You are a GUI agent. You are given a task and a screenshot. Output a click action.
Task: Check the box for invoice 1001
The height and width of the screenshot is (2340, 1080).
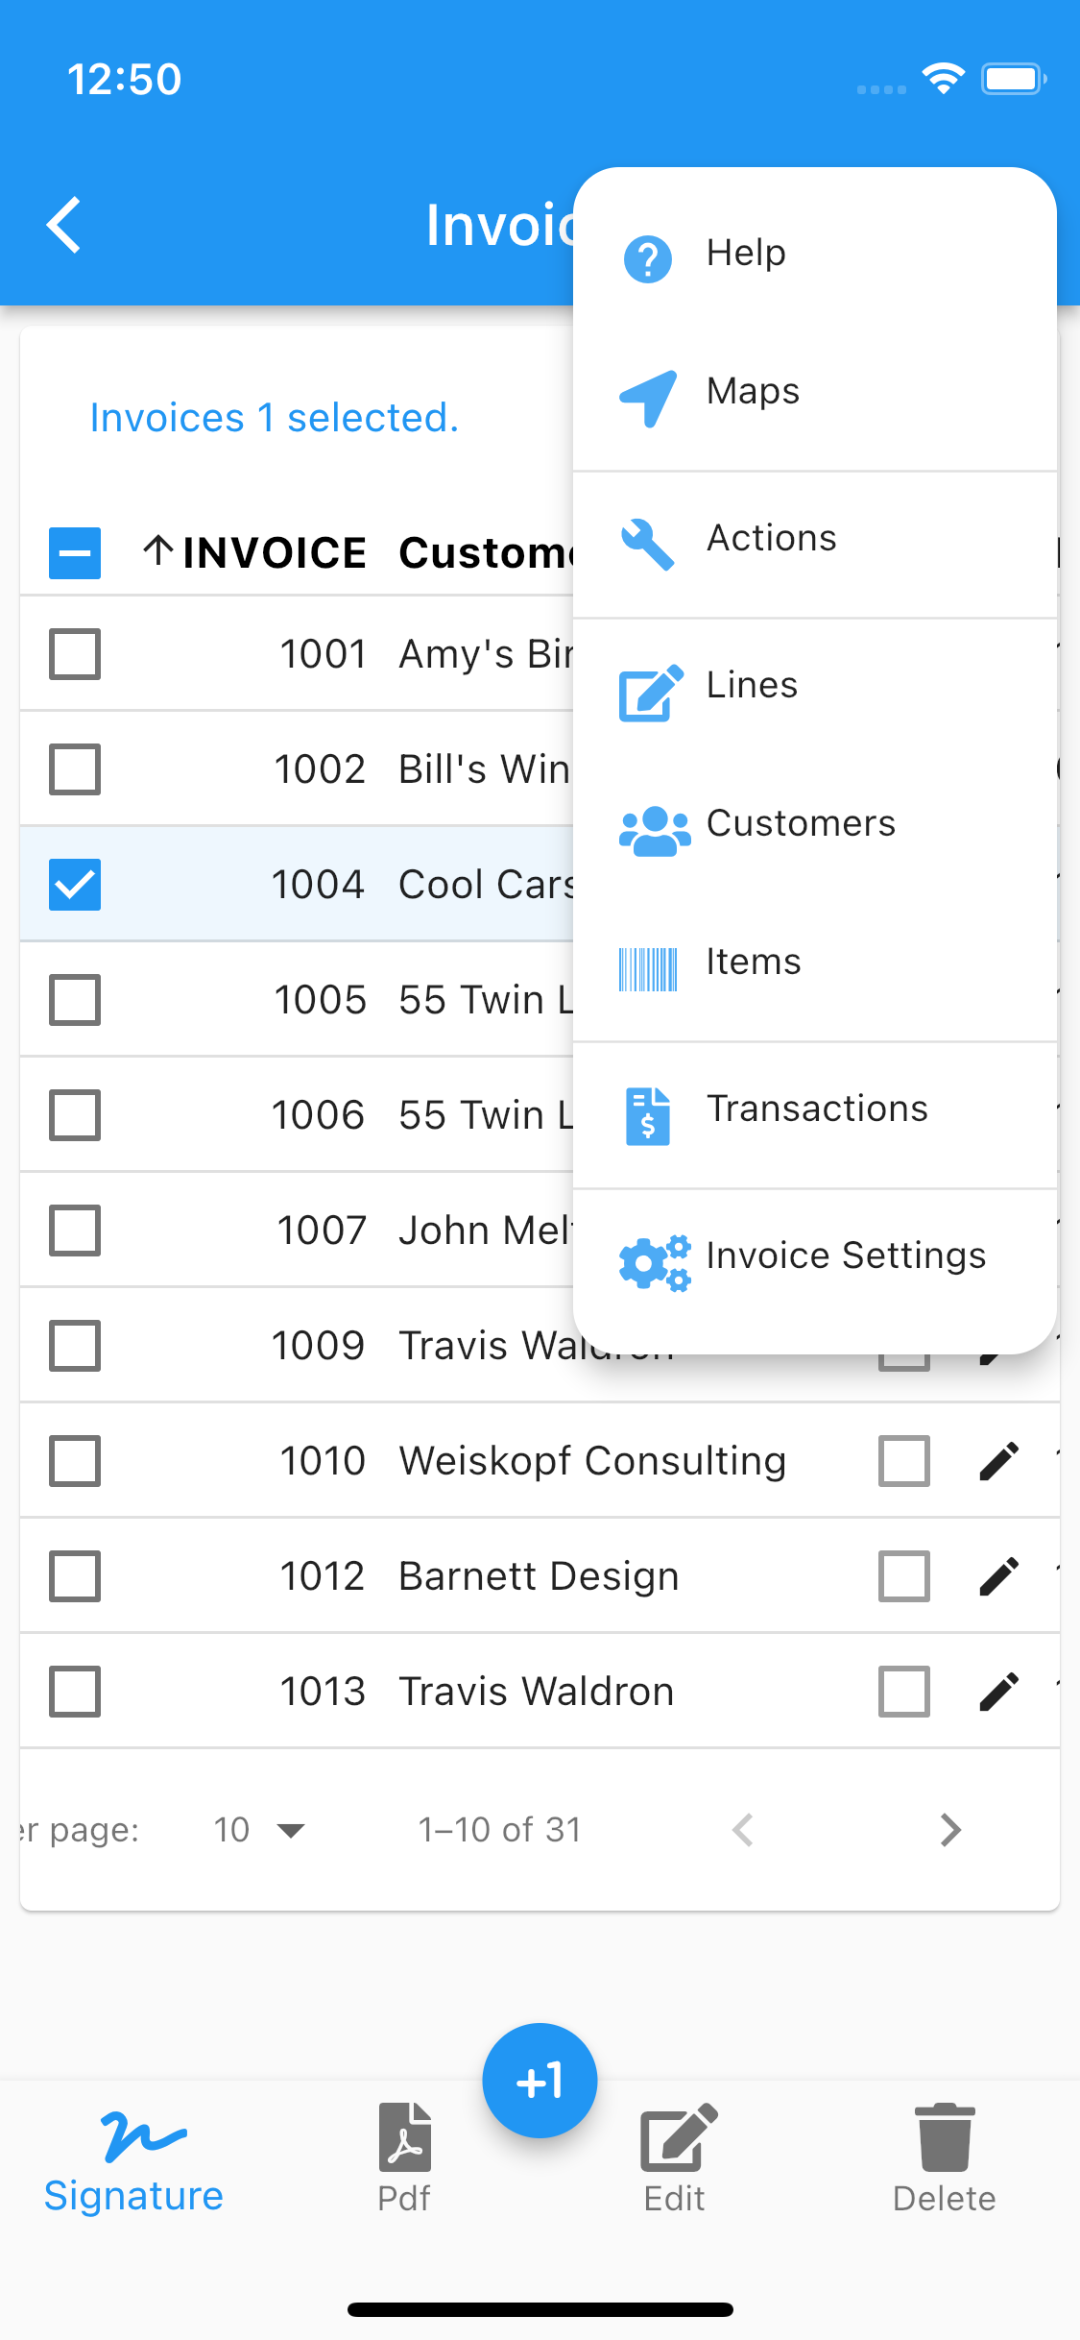75,654
